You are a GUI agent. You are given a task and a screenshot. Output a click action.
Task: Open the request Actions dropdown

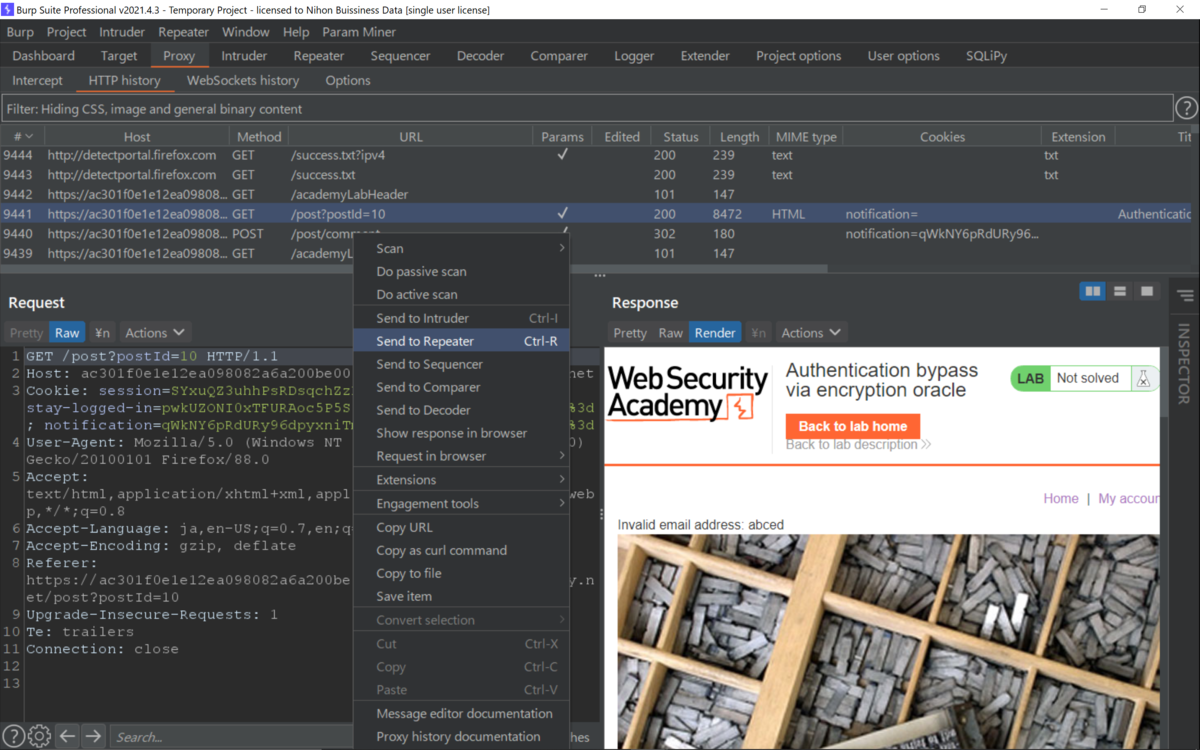(x=155, y=333)
